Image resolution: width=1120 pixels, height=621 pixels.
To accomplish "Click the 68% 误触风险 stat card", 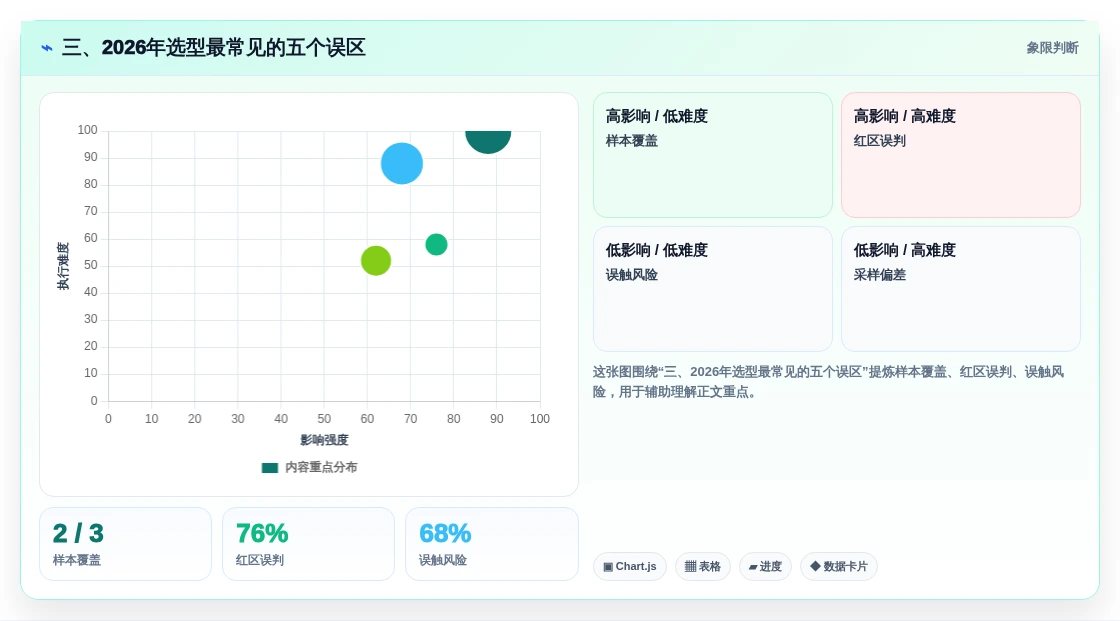I will (491, 544).
